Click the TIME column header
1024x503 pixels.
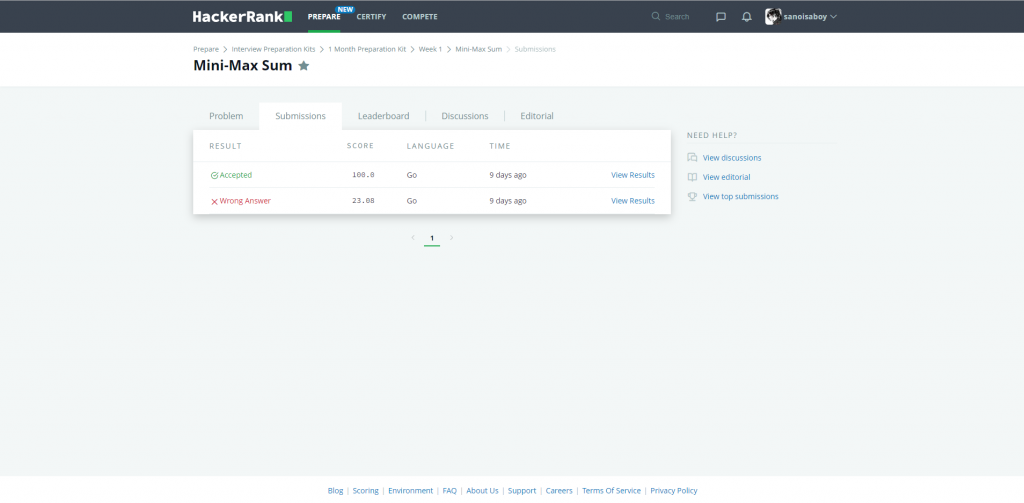[500, 146]
